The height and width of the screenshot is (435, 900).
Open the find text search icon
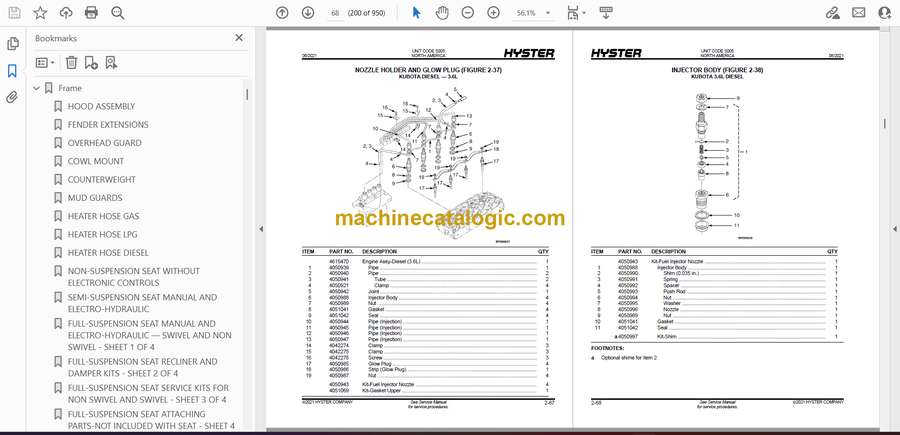point(118,13)
